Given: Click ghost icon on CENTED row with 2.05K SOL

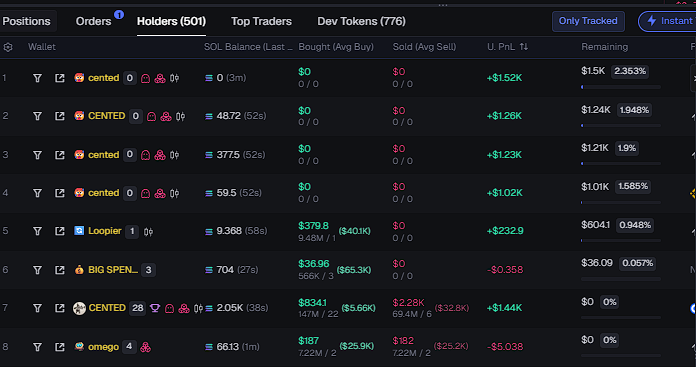Looking at the screenshot, I should 169,308.
